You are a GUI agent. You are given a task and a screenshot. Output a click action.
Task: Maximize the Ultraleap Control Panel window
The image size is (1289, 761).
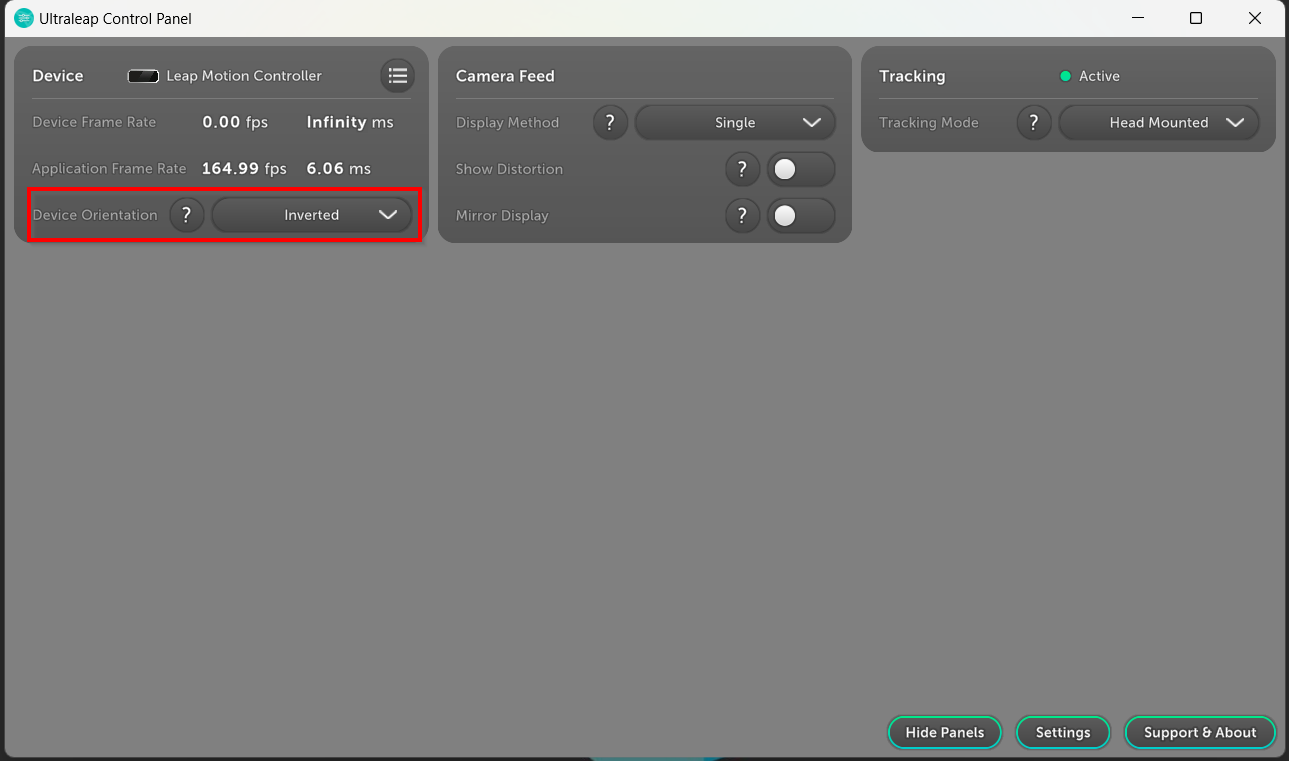(x=1196, y=18)
